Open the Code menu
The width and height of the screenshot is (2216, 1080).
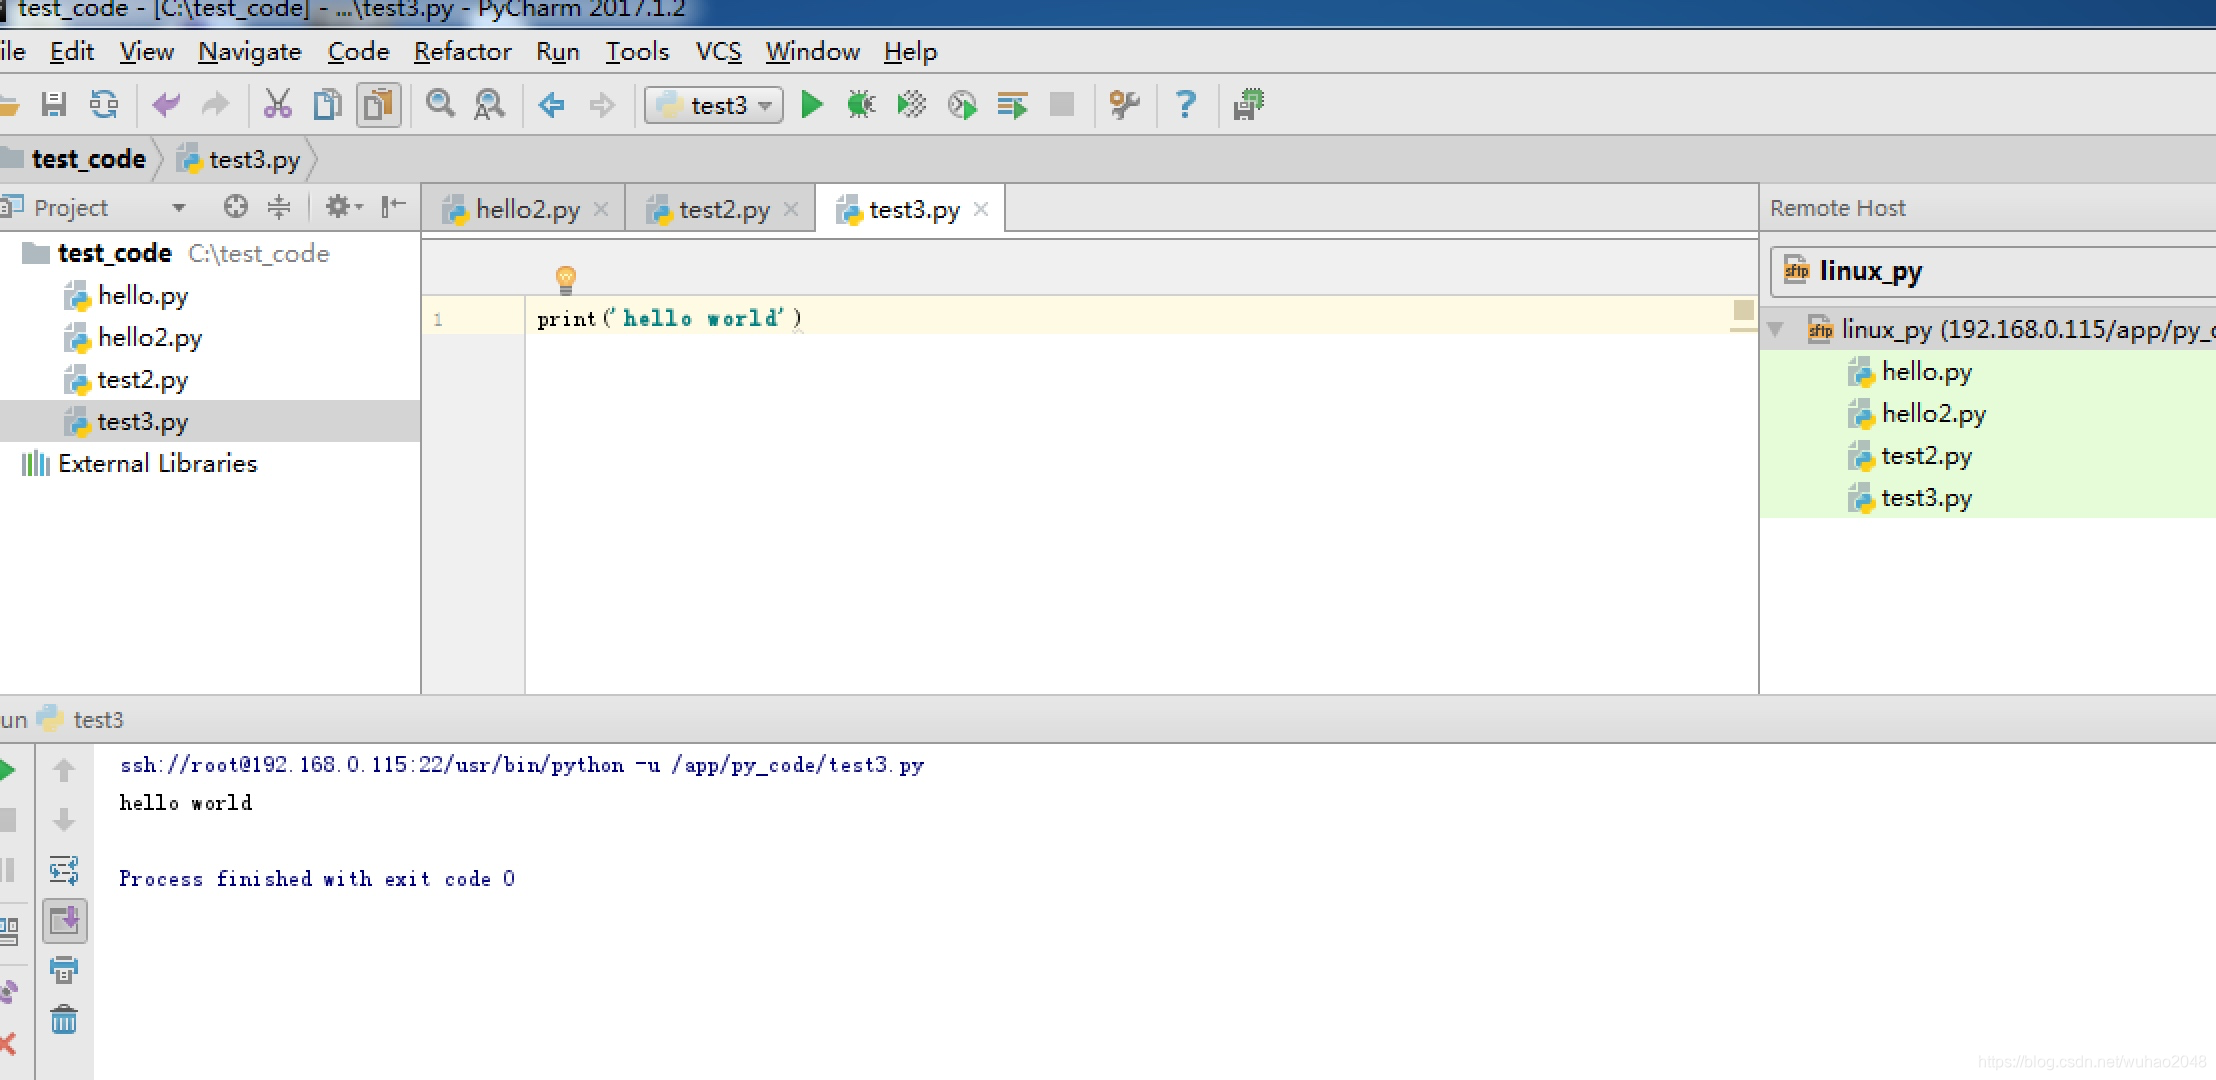pyautogui.click(x=358, y=51)
